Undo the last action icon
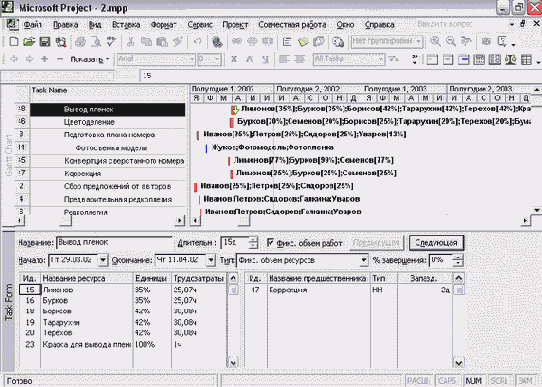542x387 pixels. pos(197,42)
